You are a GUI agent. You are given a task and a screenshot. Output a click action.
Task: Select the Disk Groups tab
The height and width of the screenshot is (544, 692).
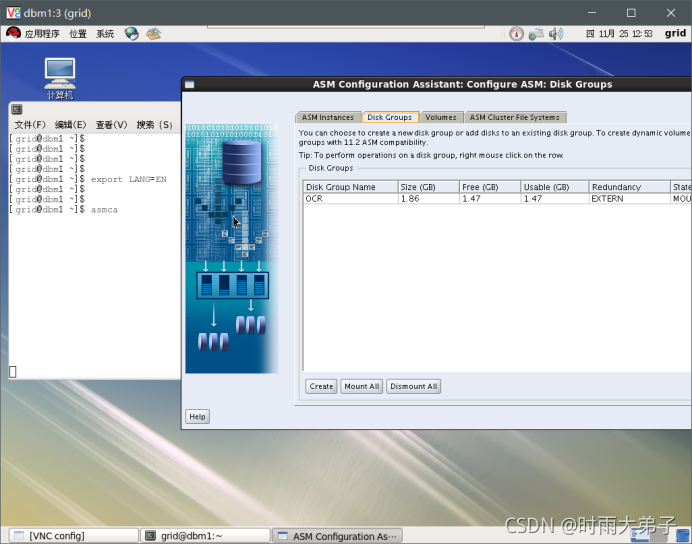pos(390,117)
